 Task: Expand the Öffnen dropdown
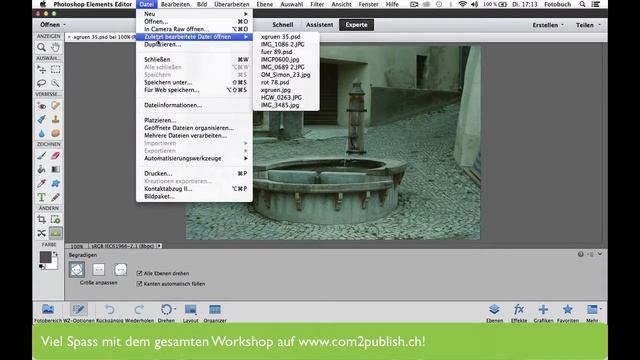click(x=53, y=25)
